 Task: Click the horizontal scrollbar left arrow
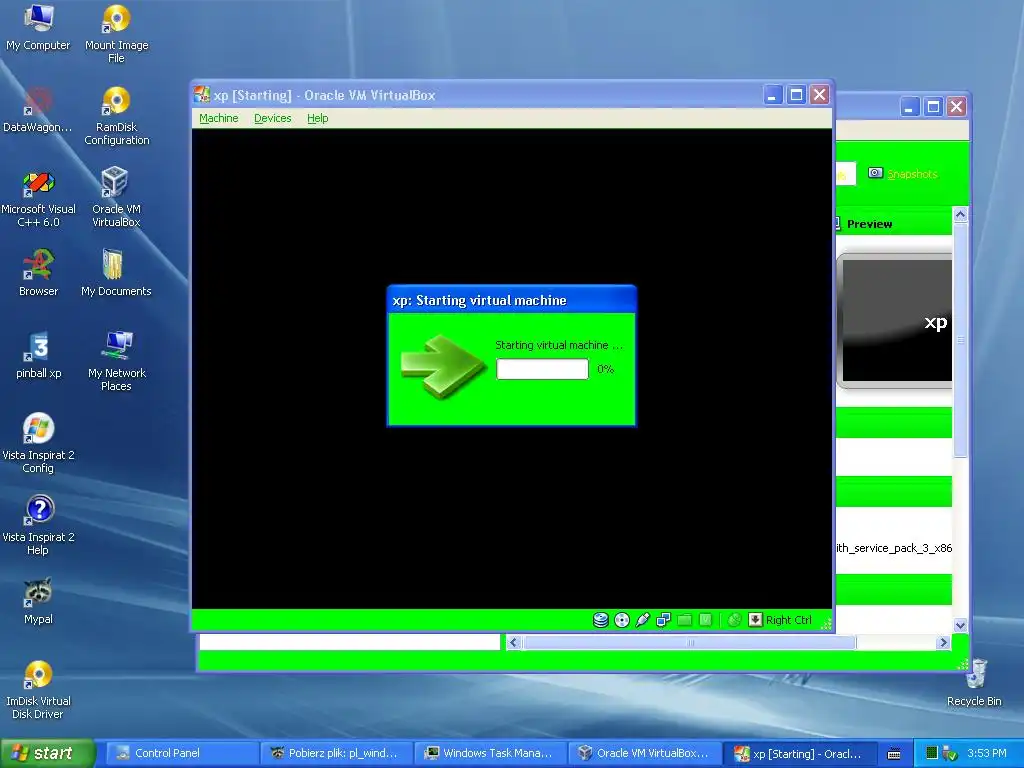(513, 643)
